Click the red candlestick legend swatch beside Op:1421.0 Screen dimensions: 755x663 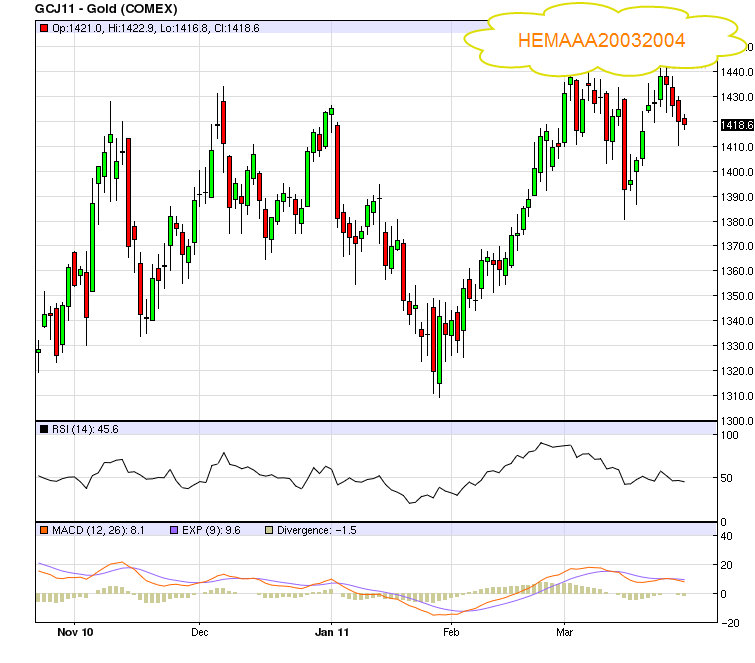pyautogui.click(x=44, y=28)
